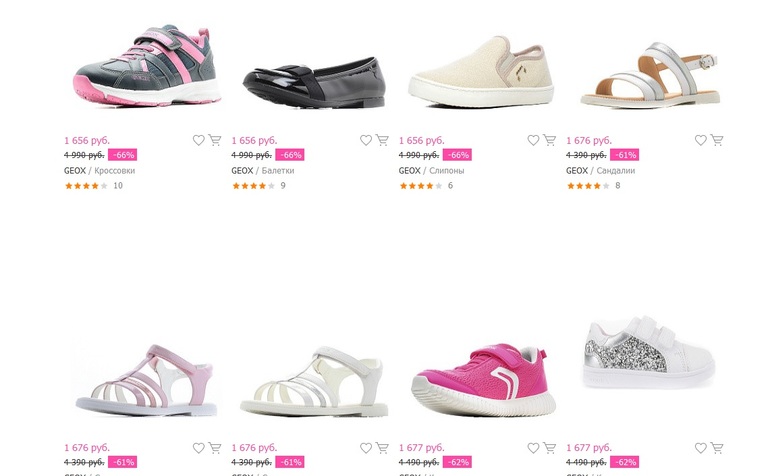The width and height of the screenshot is (770, 476).
Task: View the black patent ballet flat photo
Action: [x=313, y=78]
